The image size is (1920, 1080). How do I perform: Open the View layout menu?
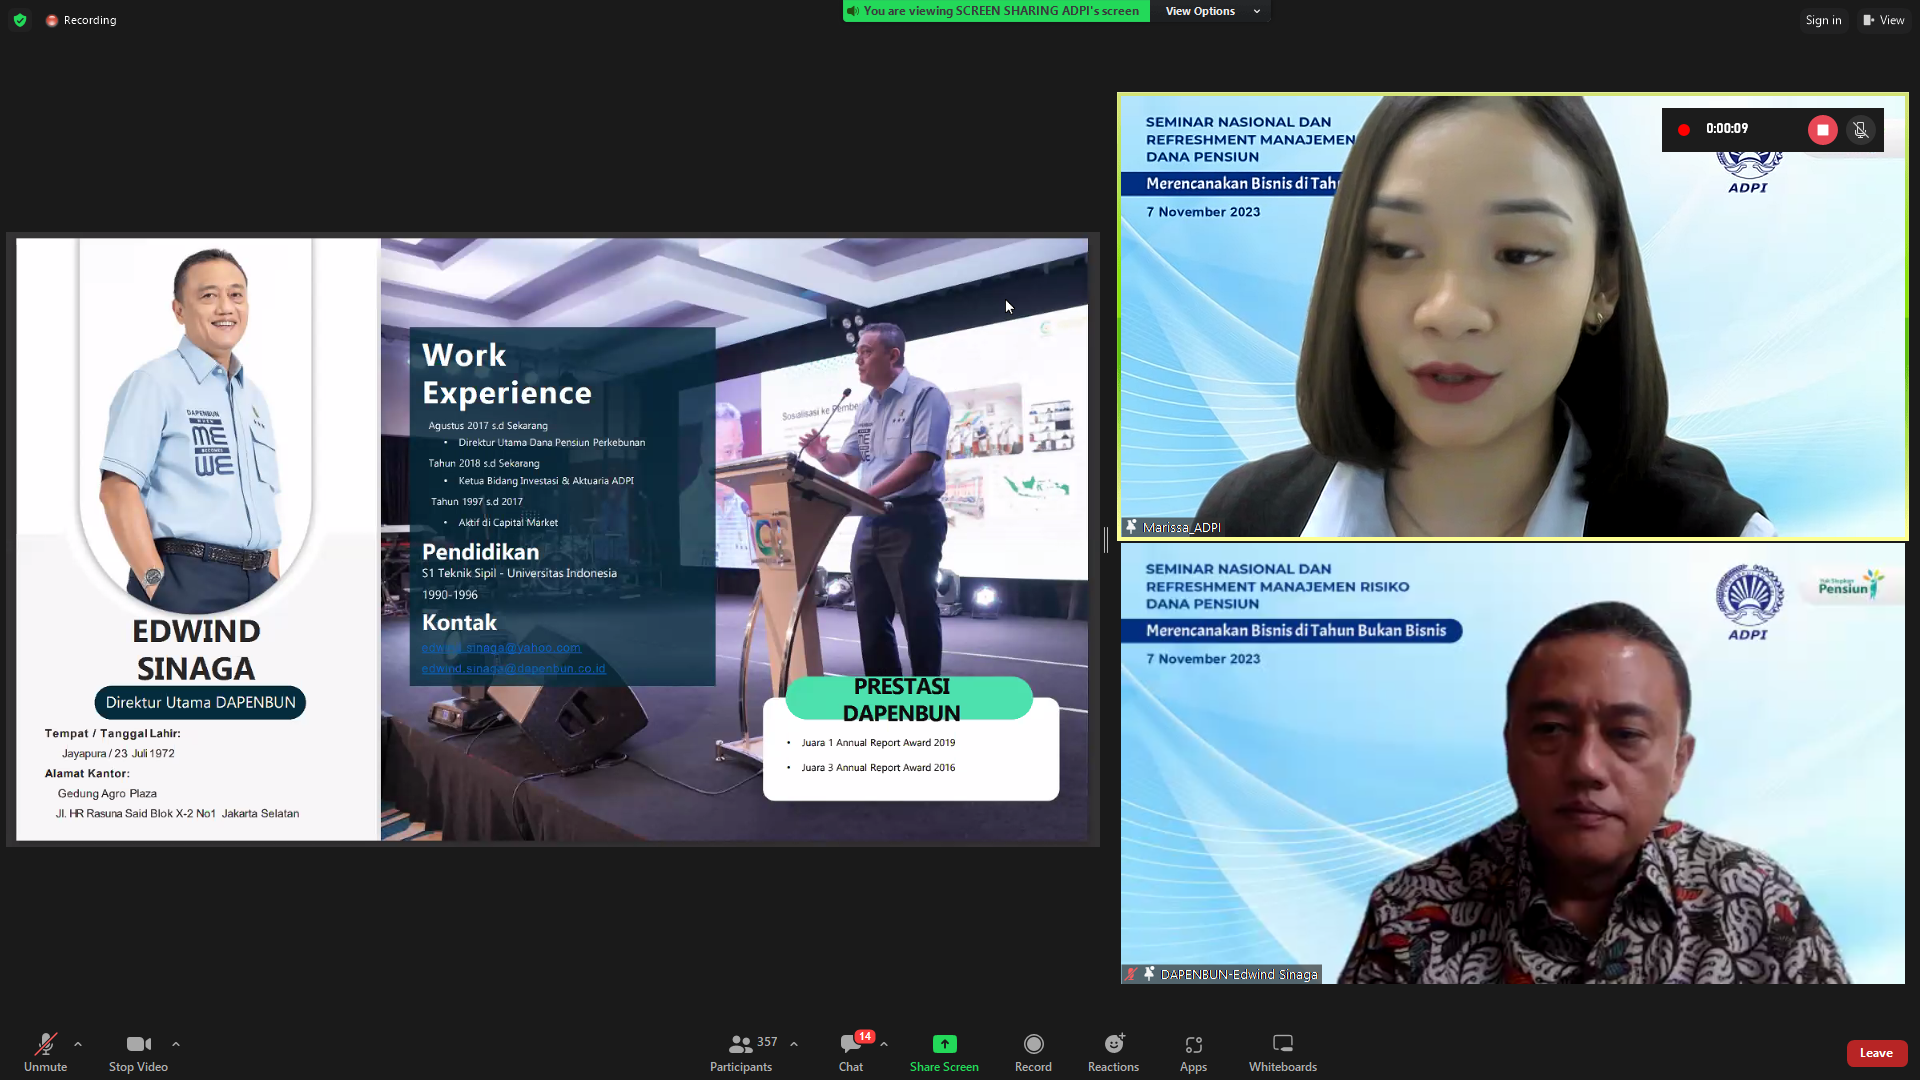(x=1883, y=20)
